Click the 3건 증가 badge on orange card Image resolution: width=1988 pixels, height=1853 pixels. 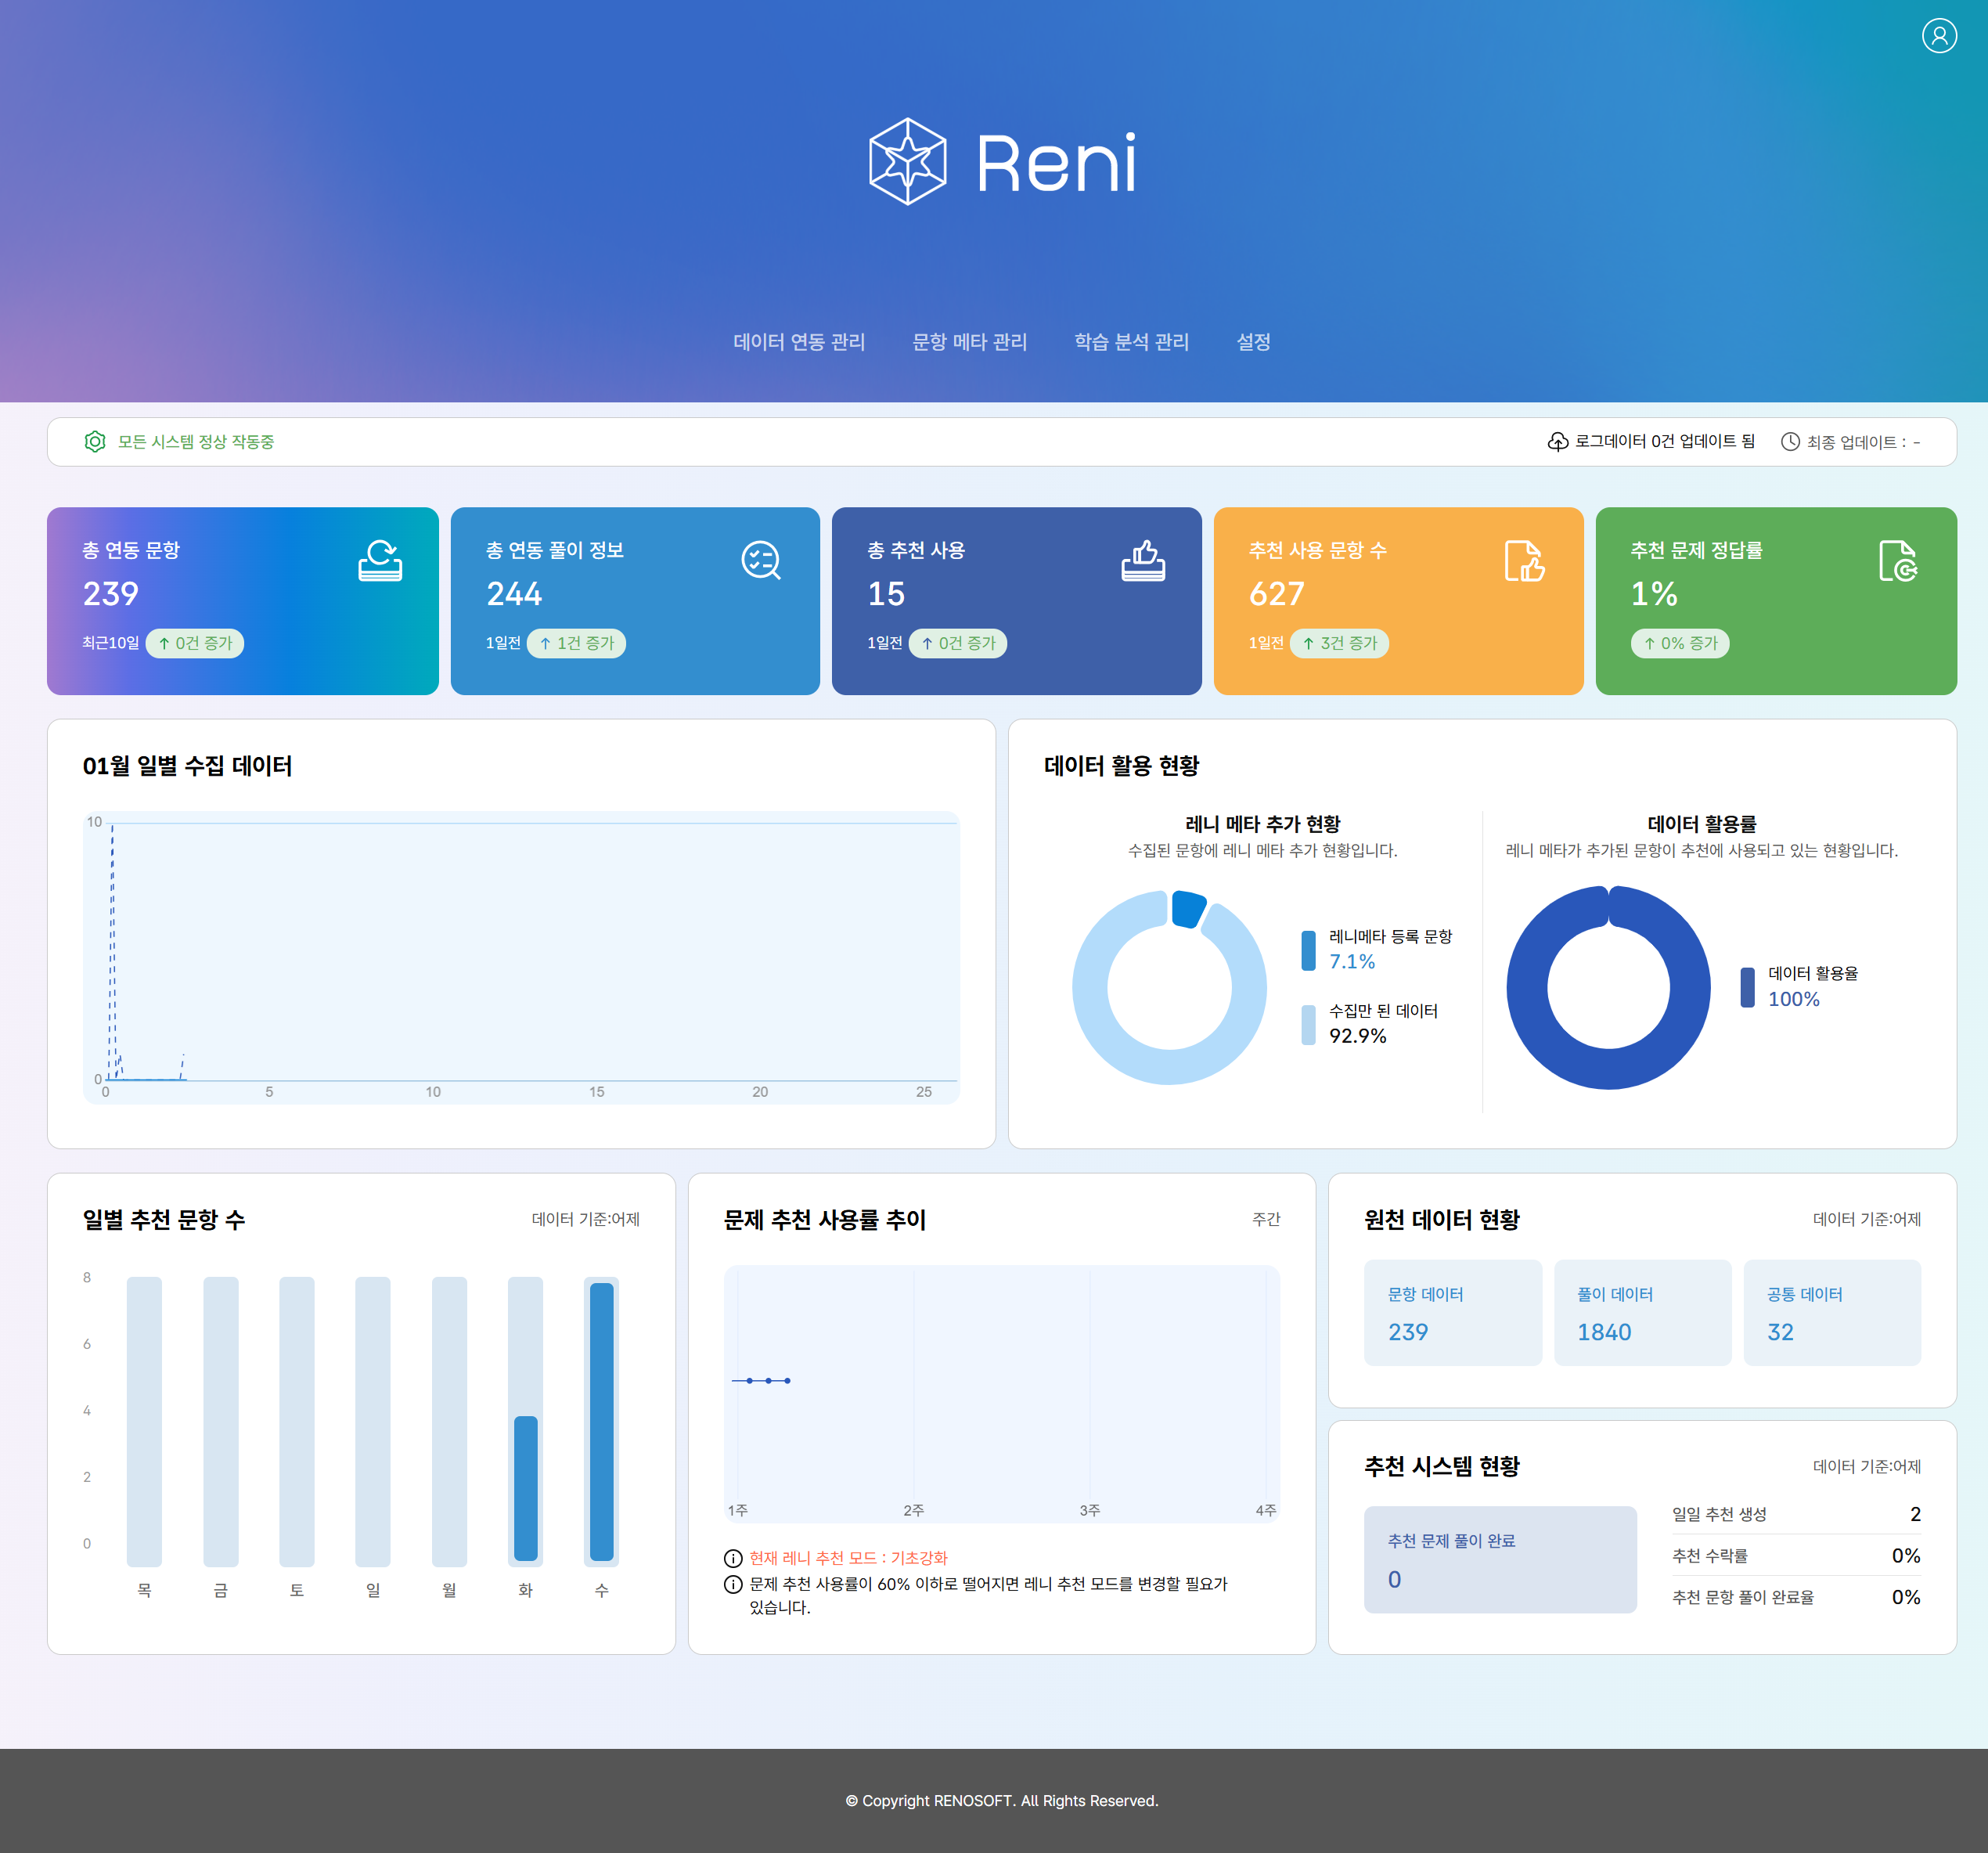(x=1339, y=643)
